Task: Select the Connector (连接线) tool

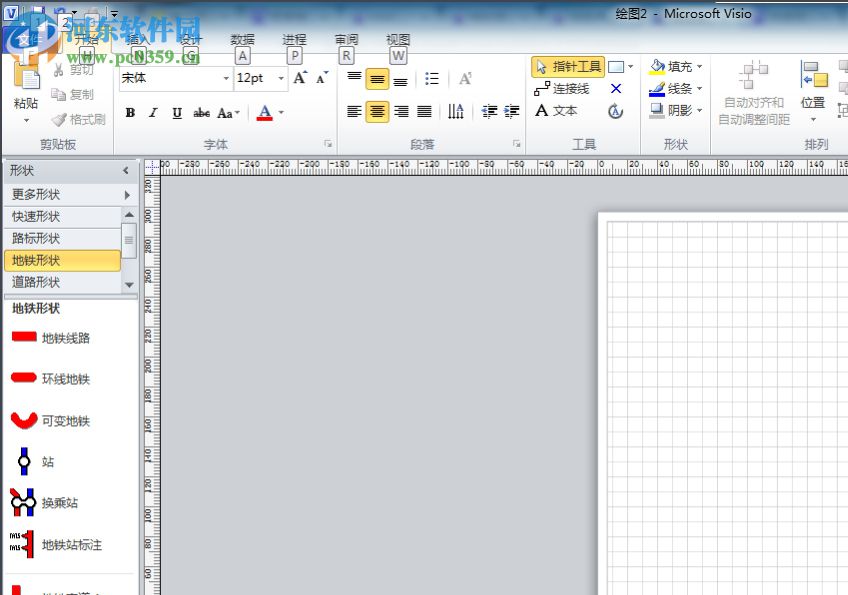Action: tap(561, 89)
